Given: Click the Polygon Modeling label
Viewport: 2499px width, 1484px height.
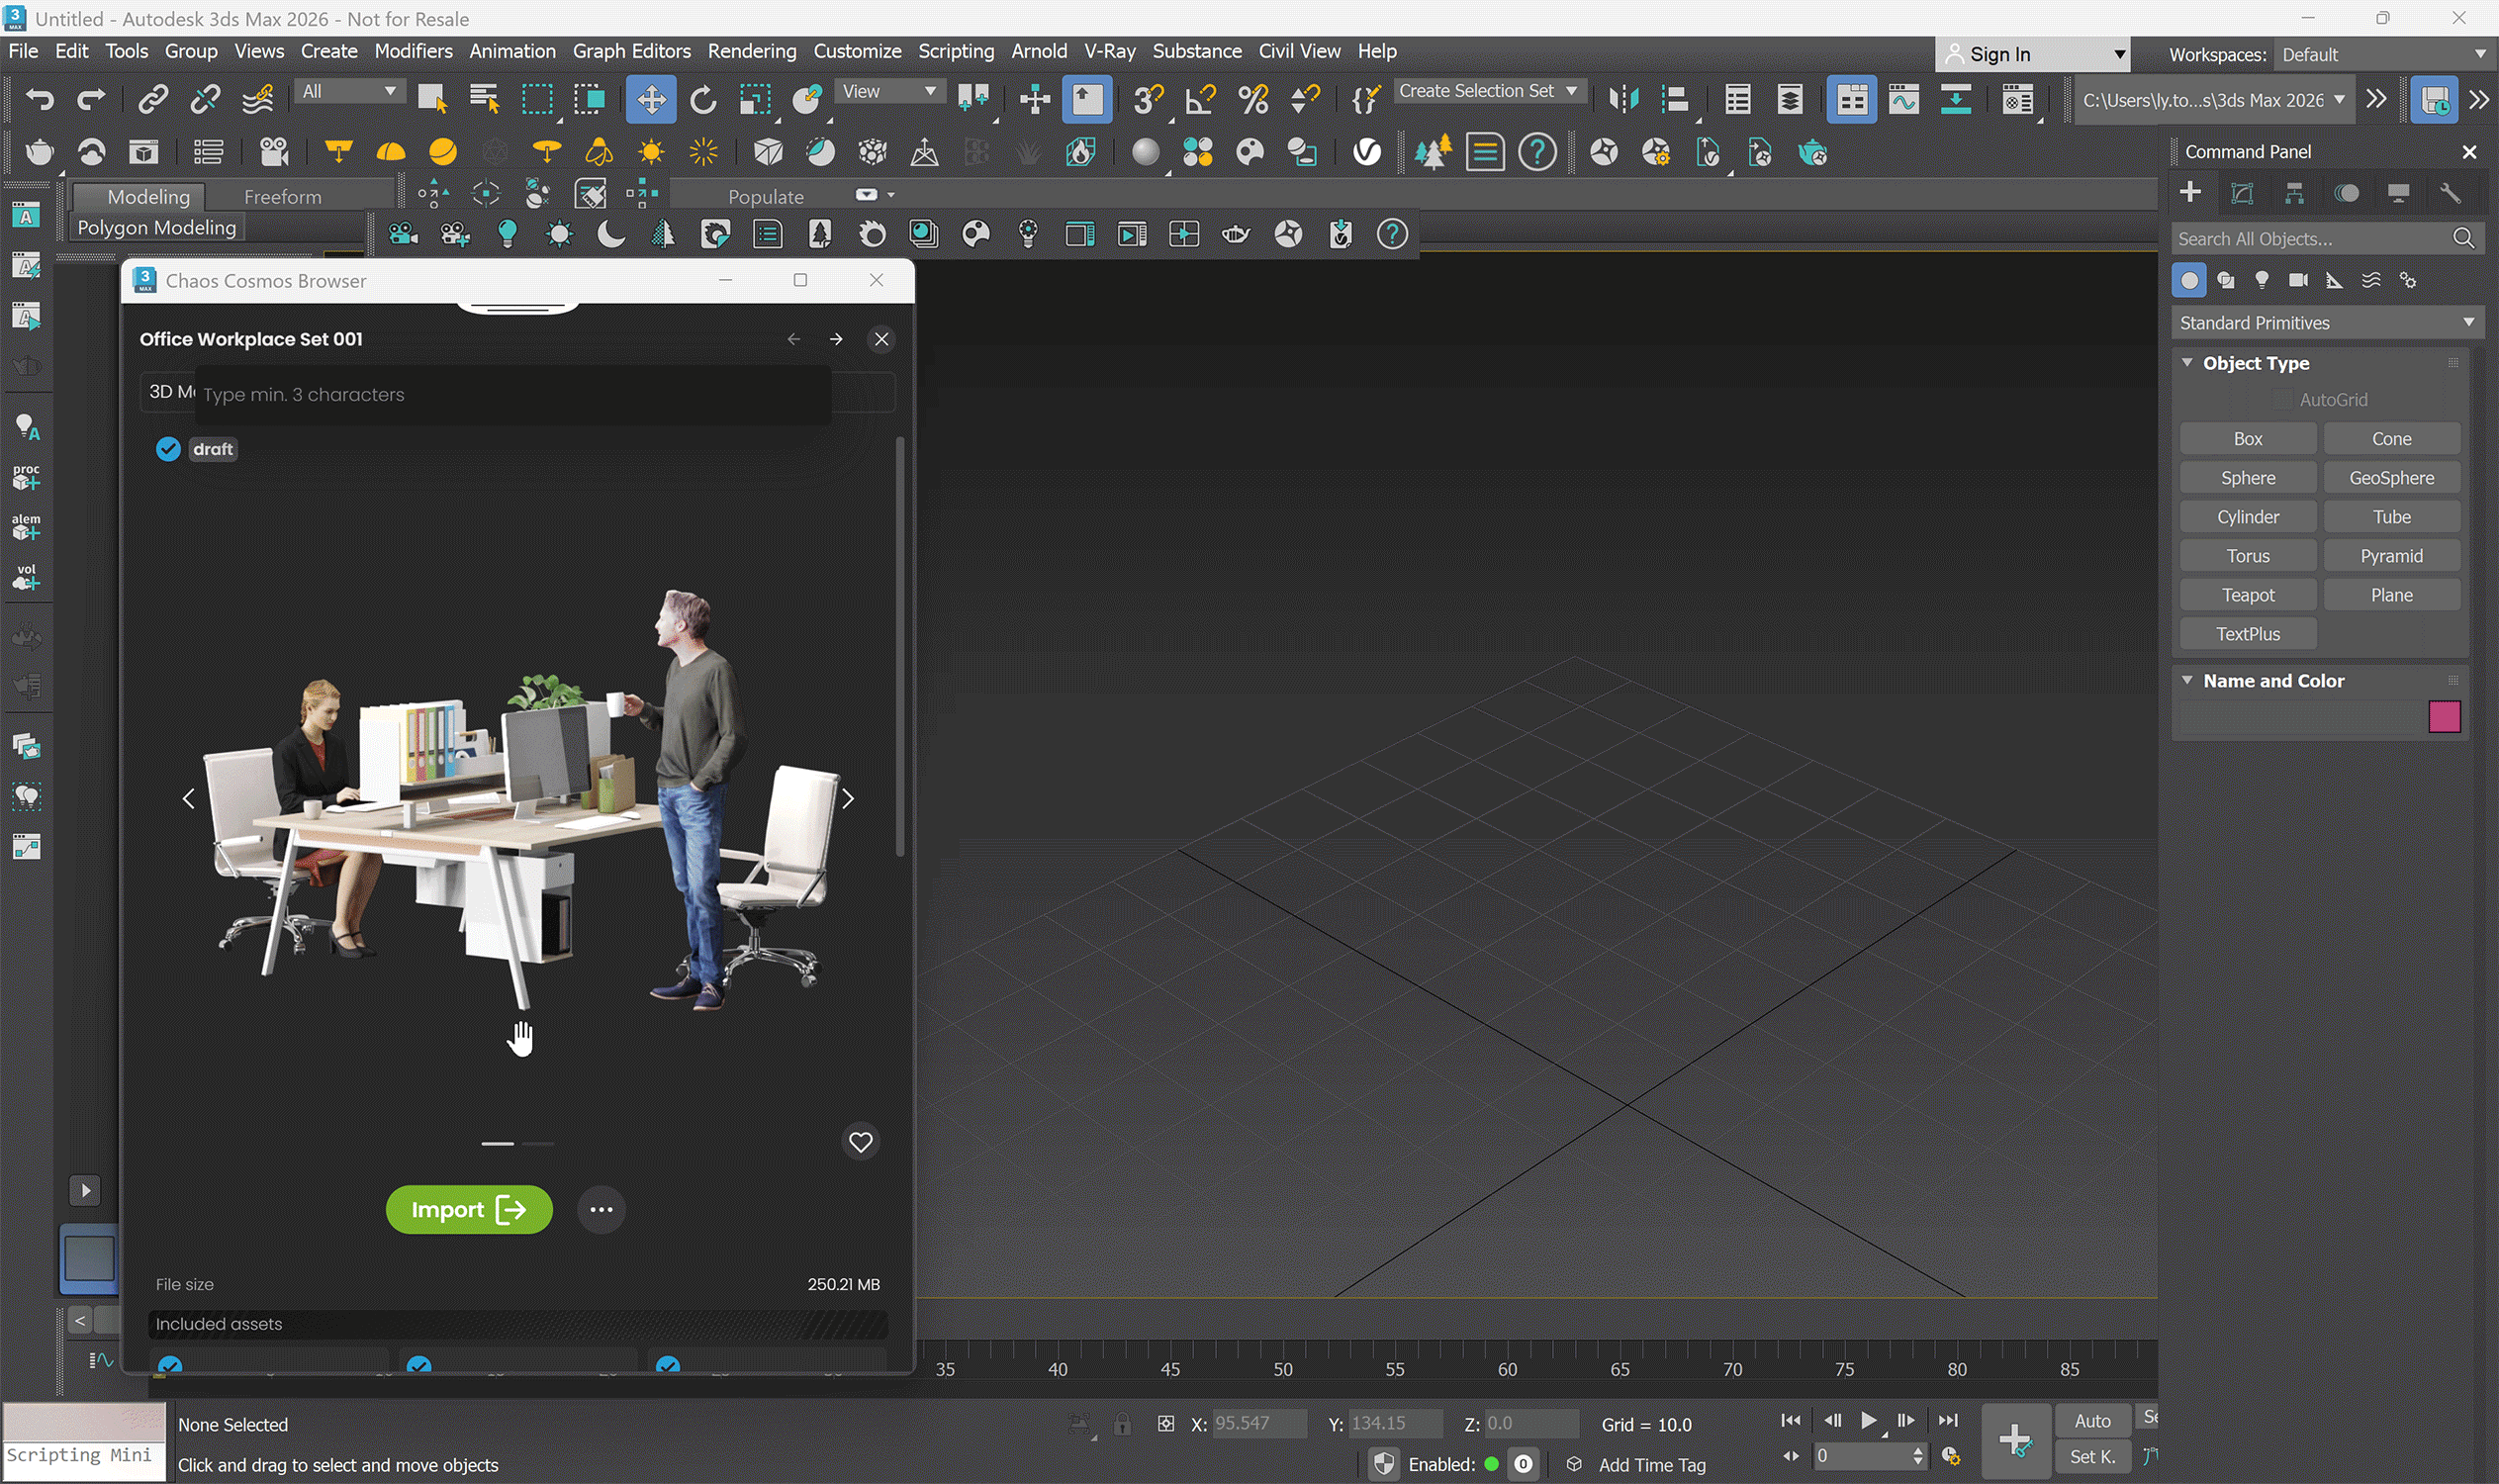Looking at the screenshot, I should [x=157, y=228].
